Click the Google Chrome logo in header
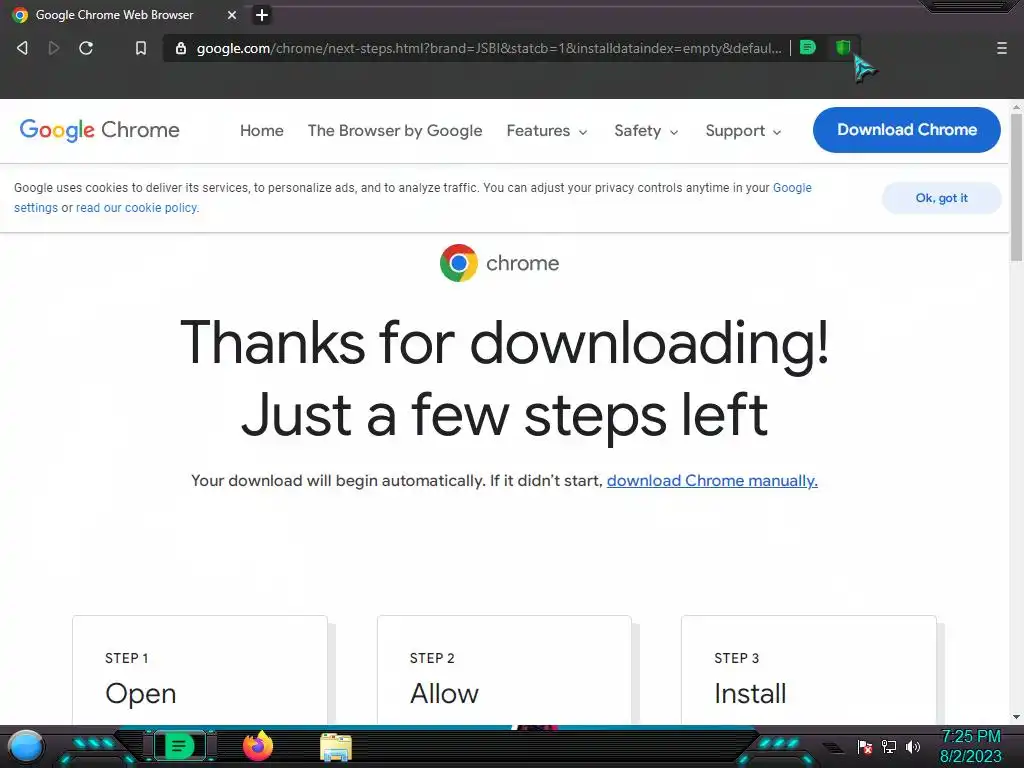Screen dimensions: 1024x768 point(99,130)
